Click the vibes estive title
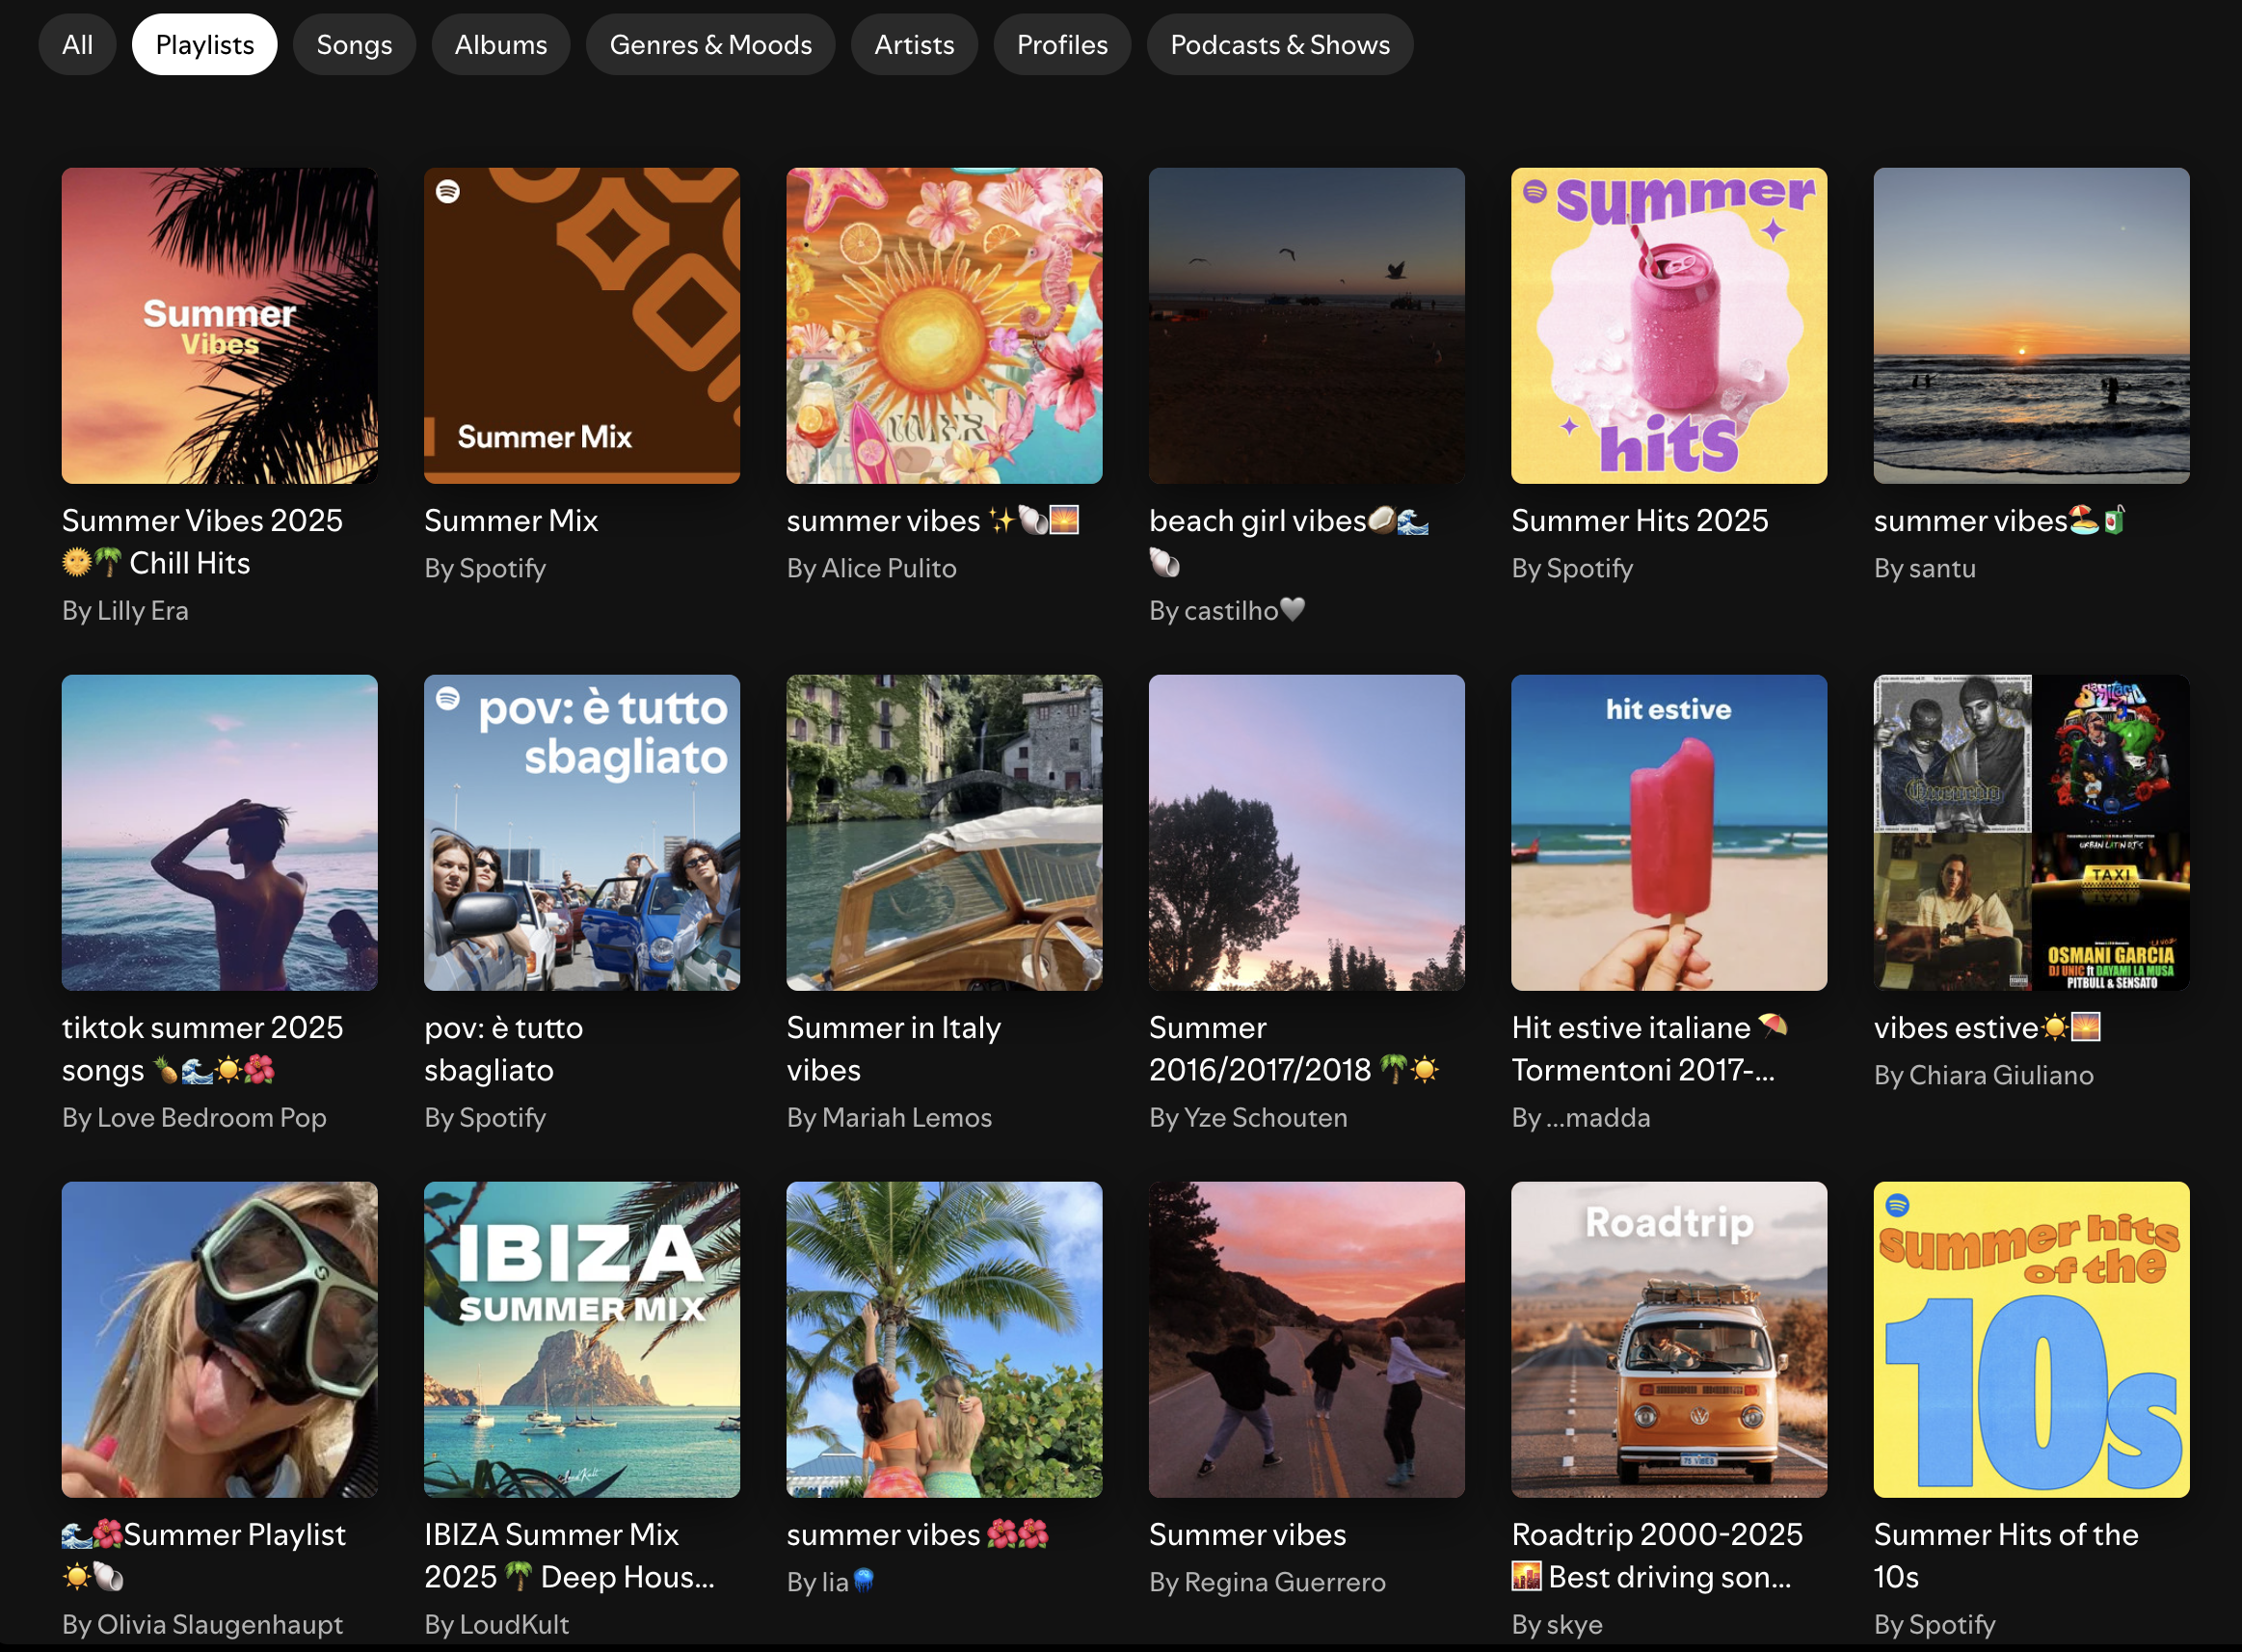This screenshot has width=2242, height=1652. 1987,1027
